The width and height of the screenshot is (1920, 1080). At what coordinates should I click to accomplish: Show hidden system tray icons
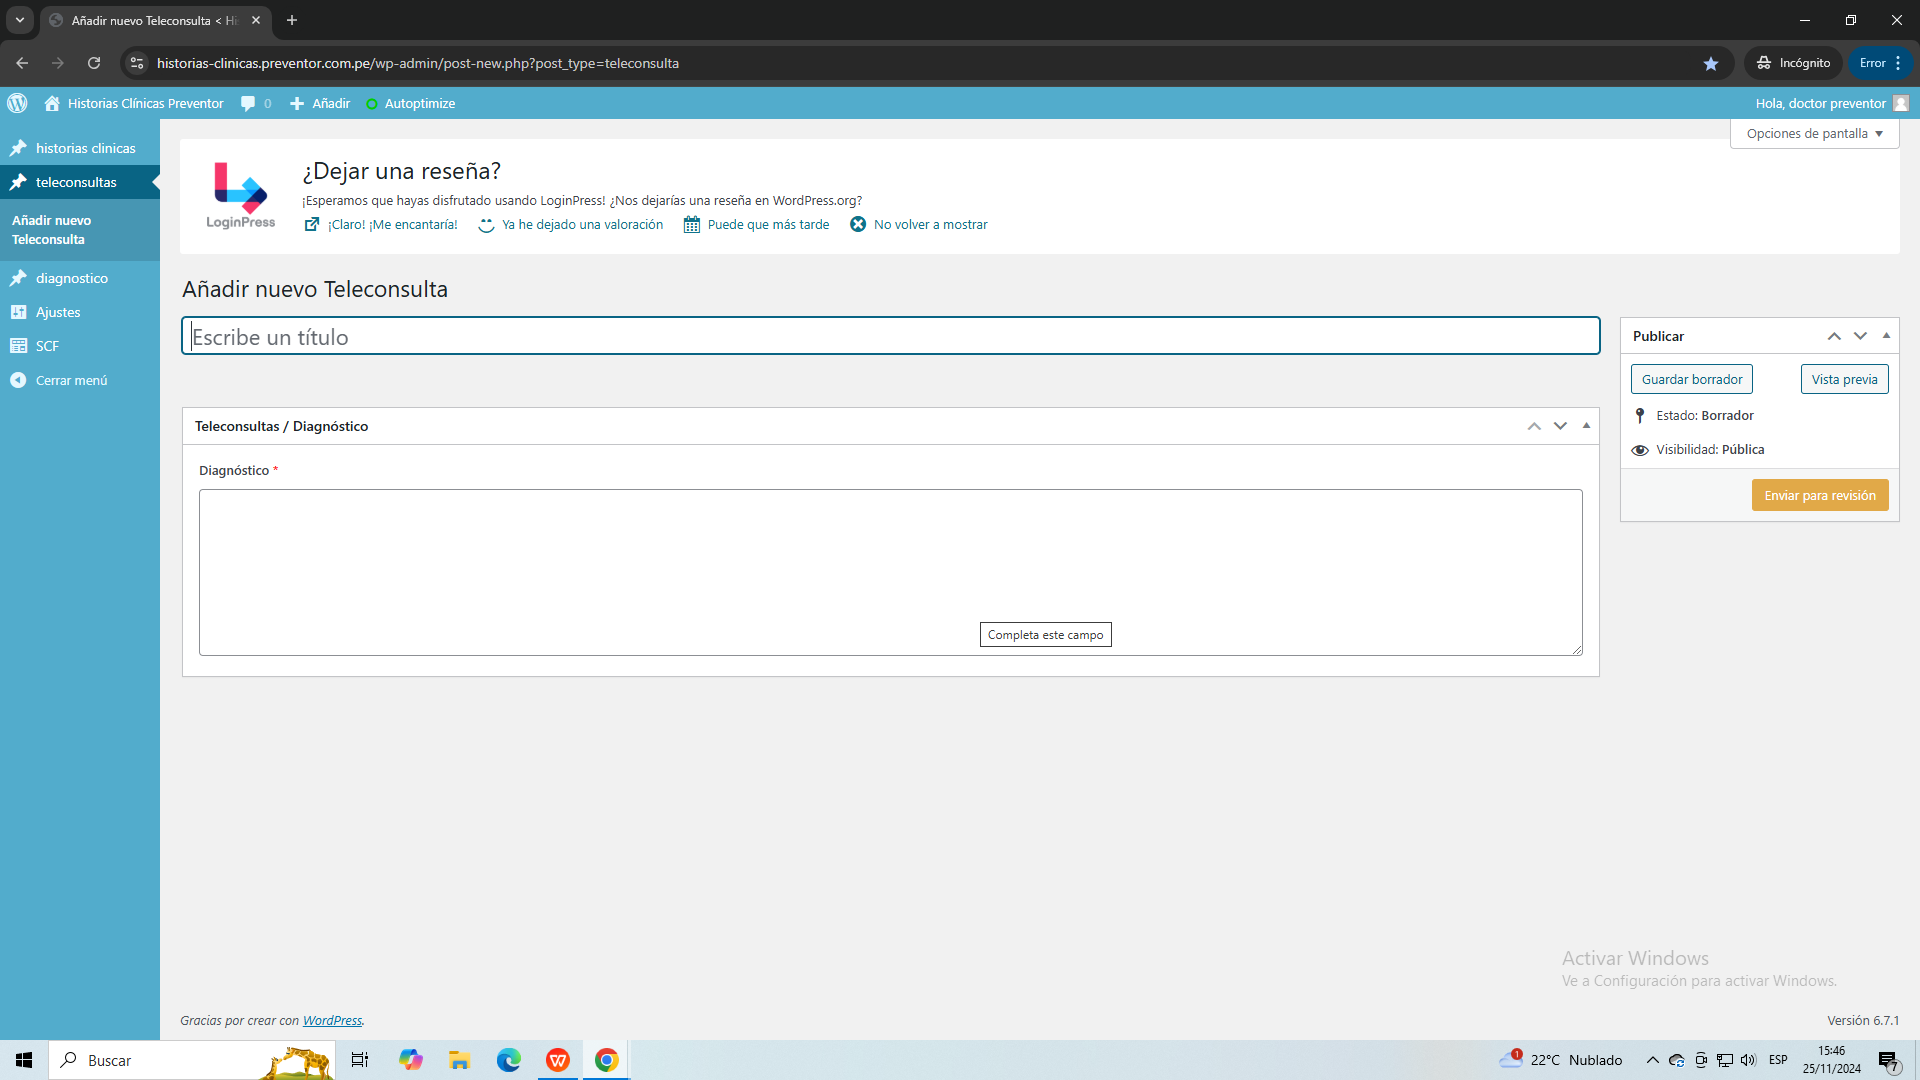click(1653, 1060)
